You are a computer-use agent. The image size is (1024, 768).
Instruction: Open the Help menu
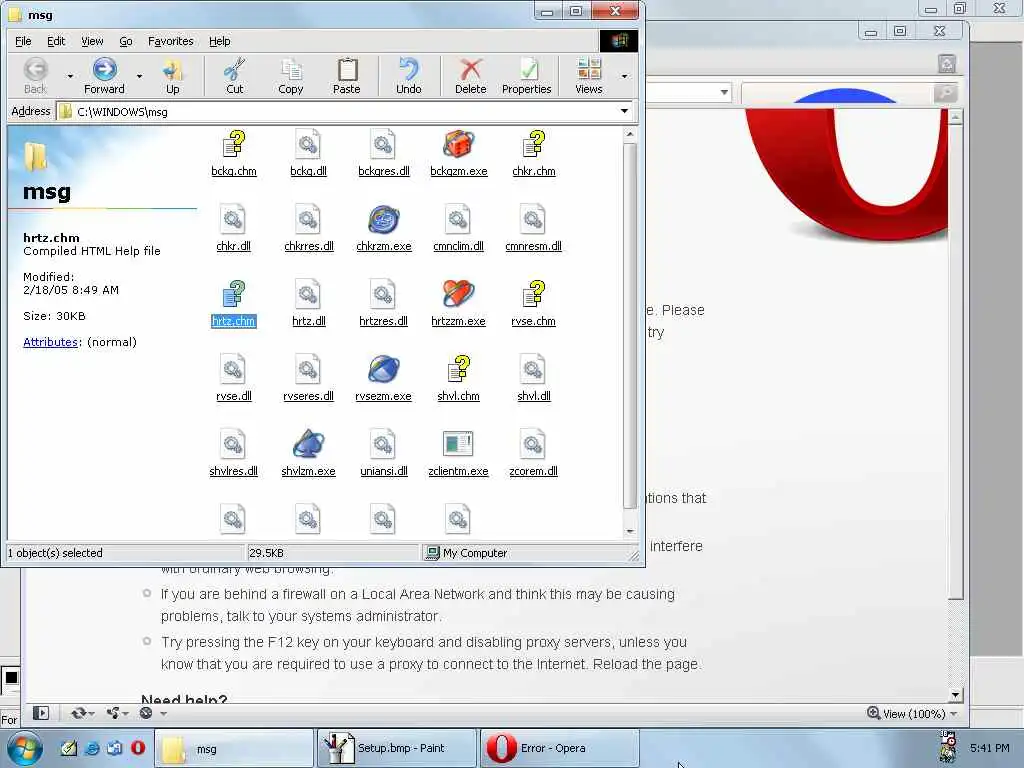219,41
